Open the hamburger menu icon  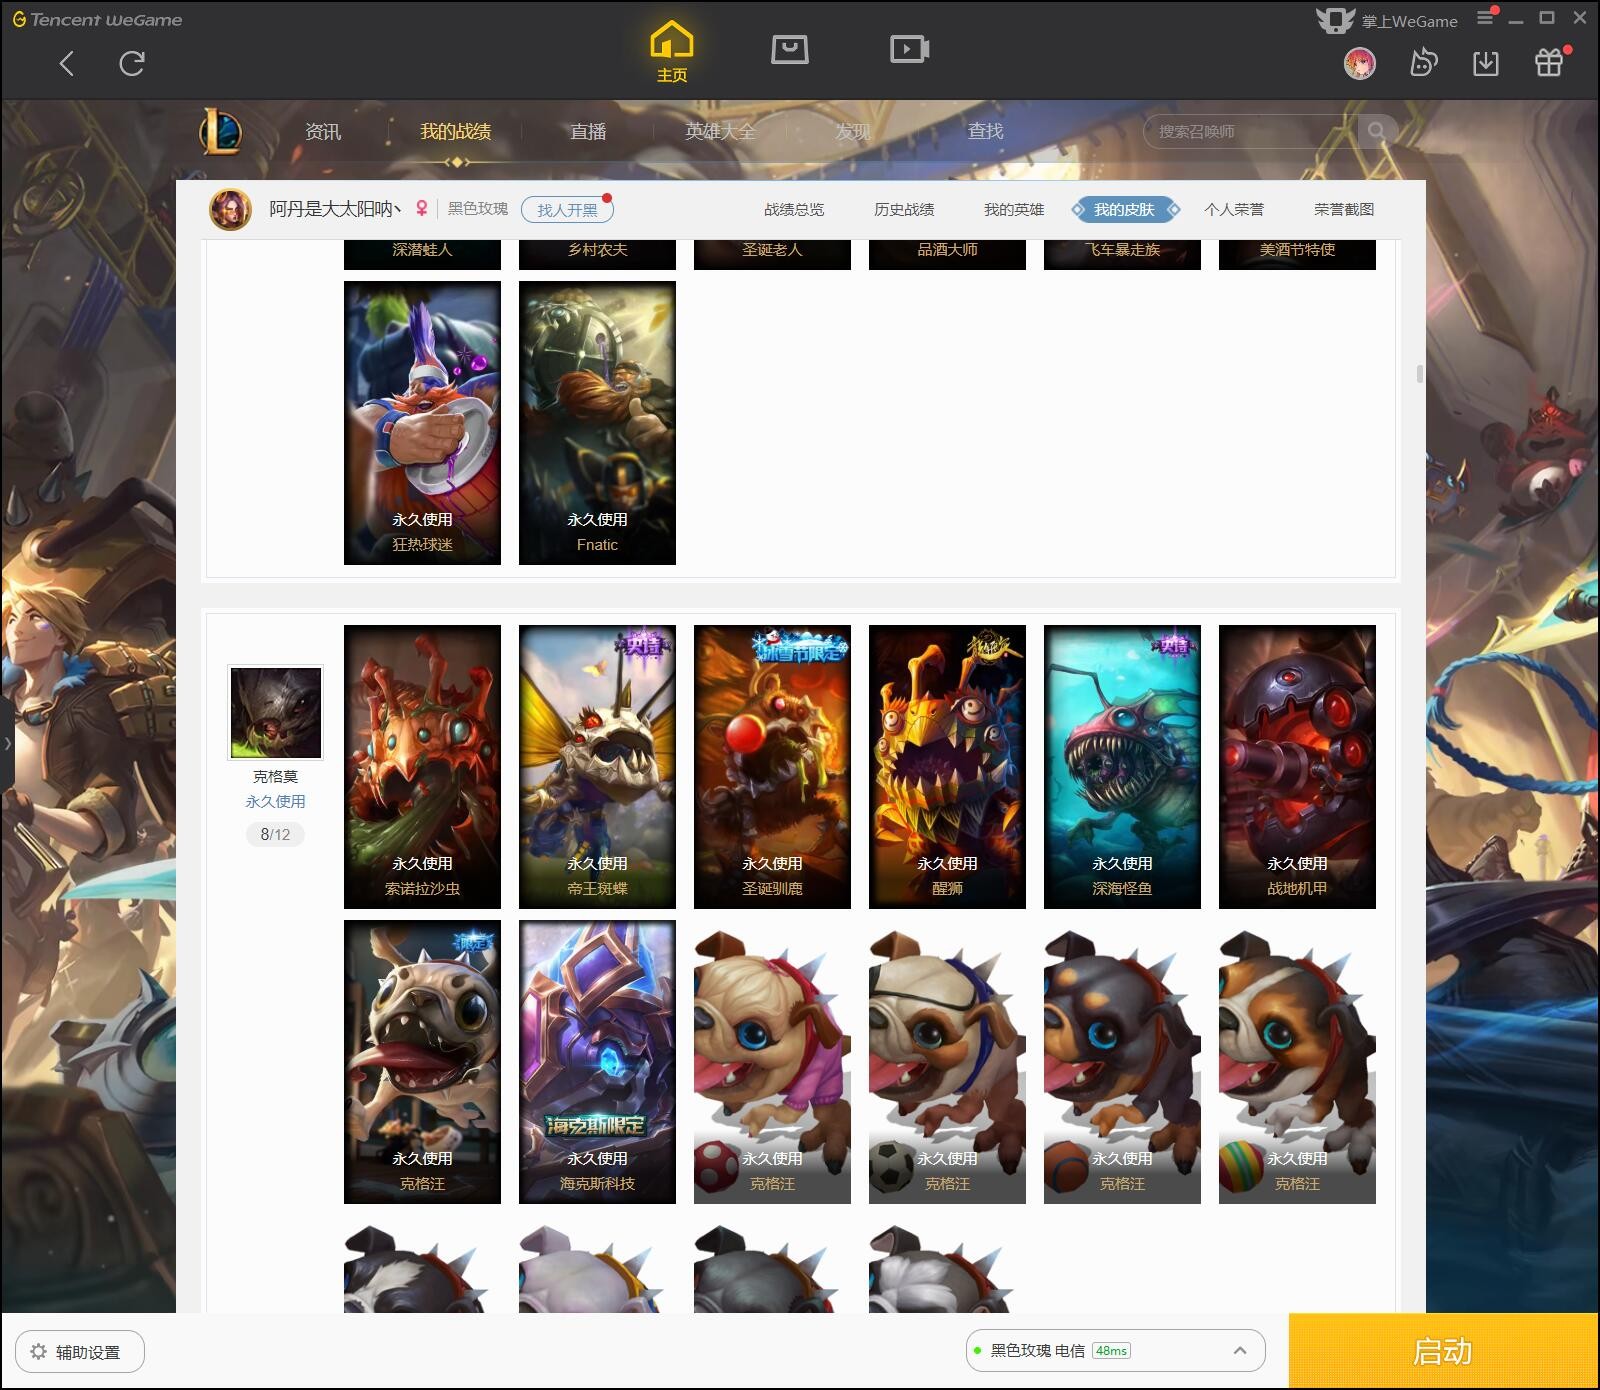1486,17
